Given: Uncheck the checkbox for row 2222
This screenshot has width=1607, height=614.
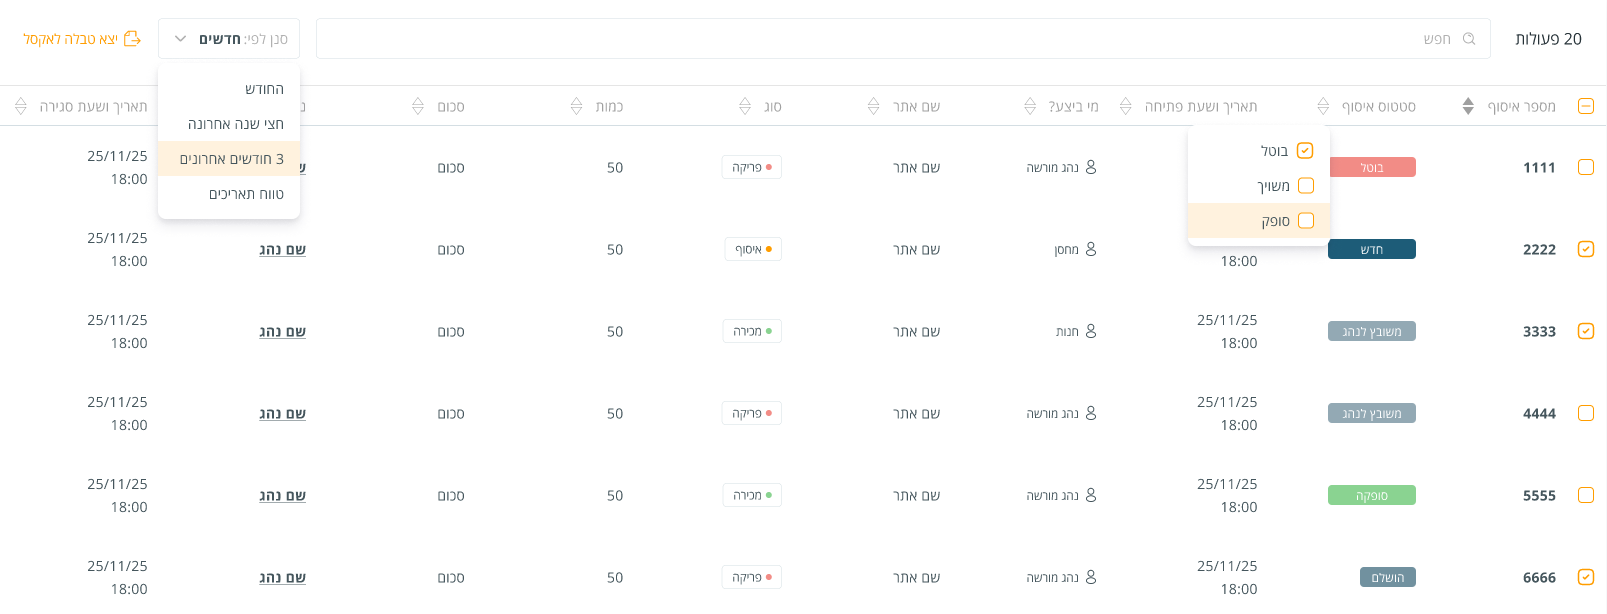Looking at the screenshot, I should pyautogui.click(x=1586, y=249).
